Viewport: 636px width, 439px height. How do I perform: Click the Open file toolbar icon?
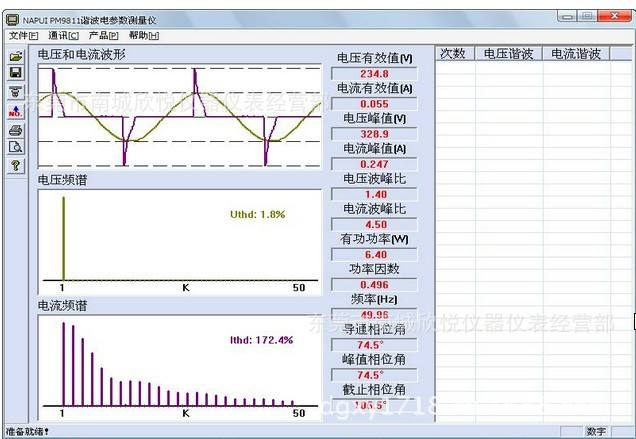(15, 56)
